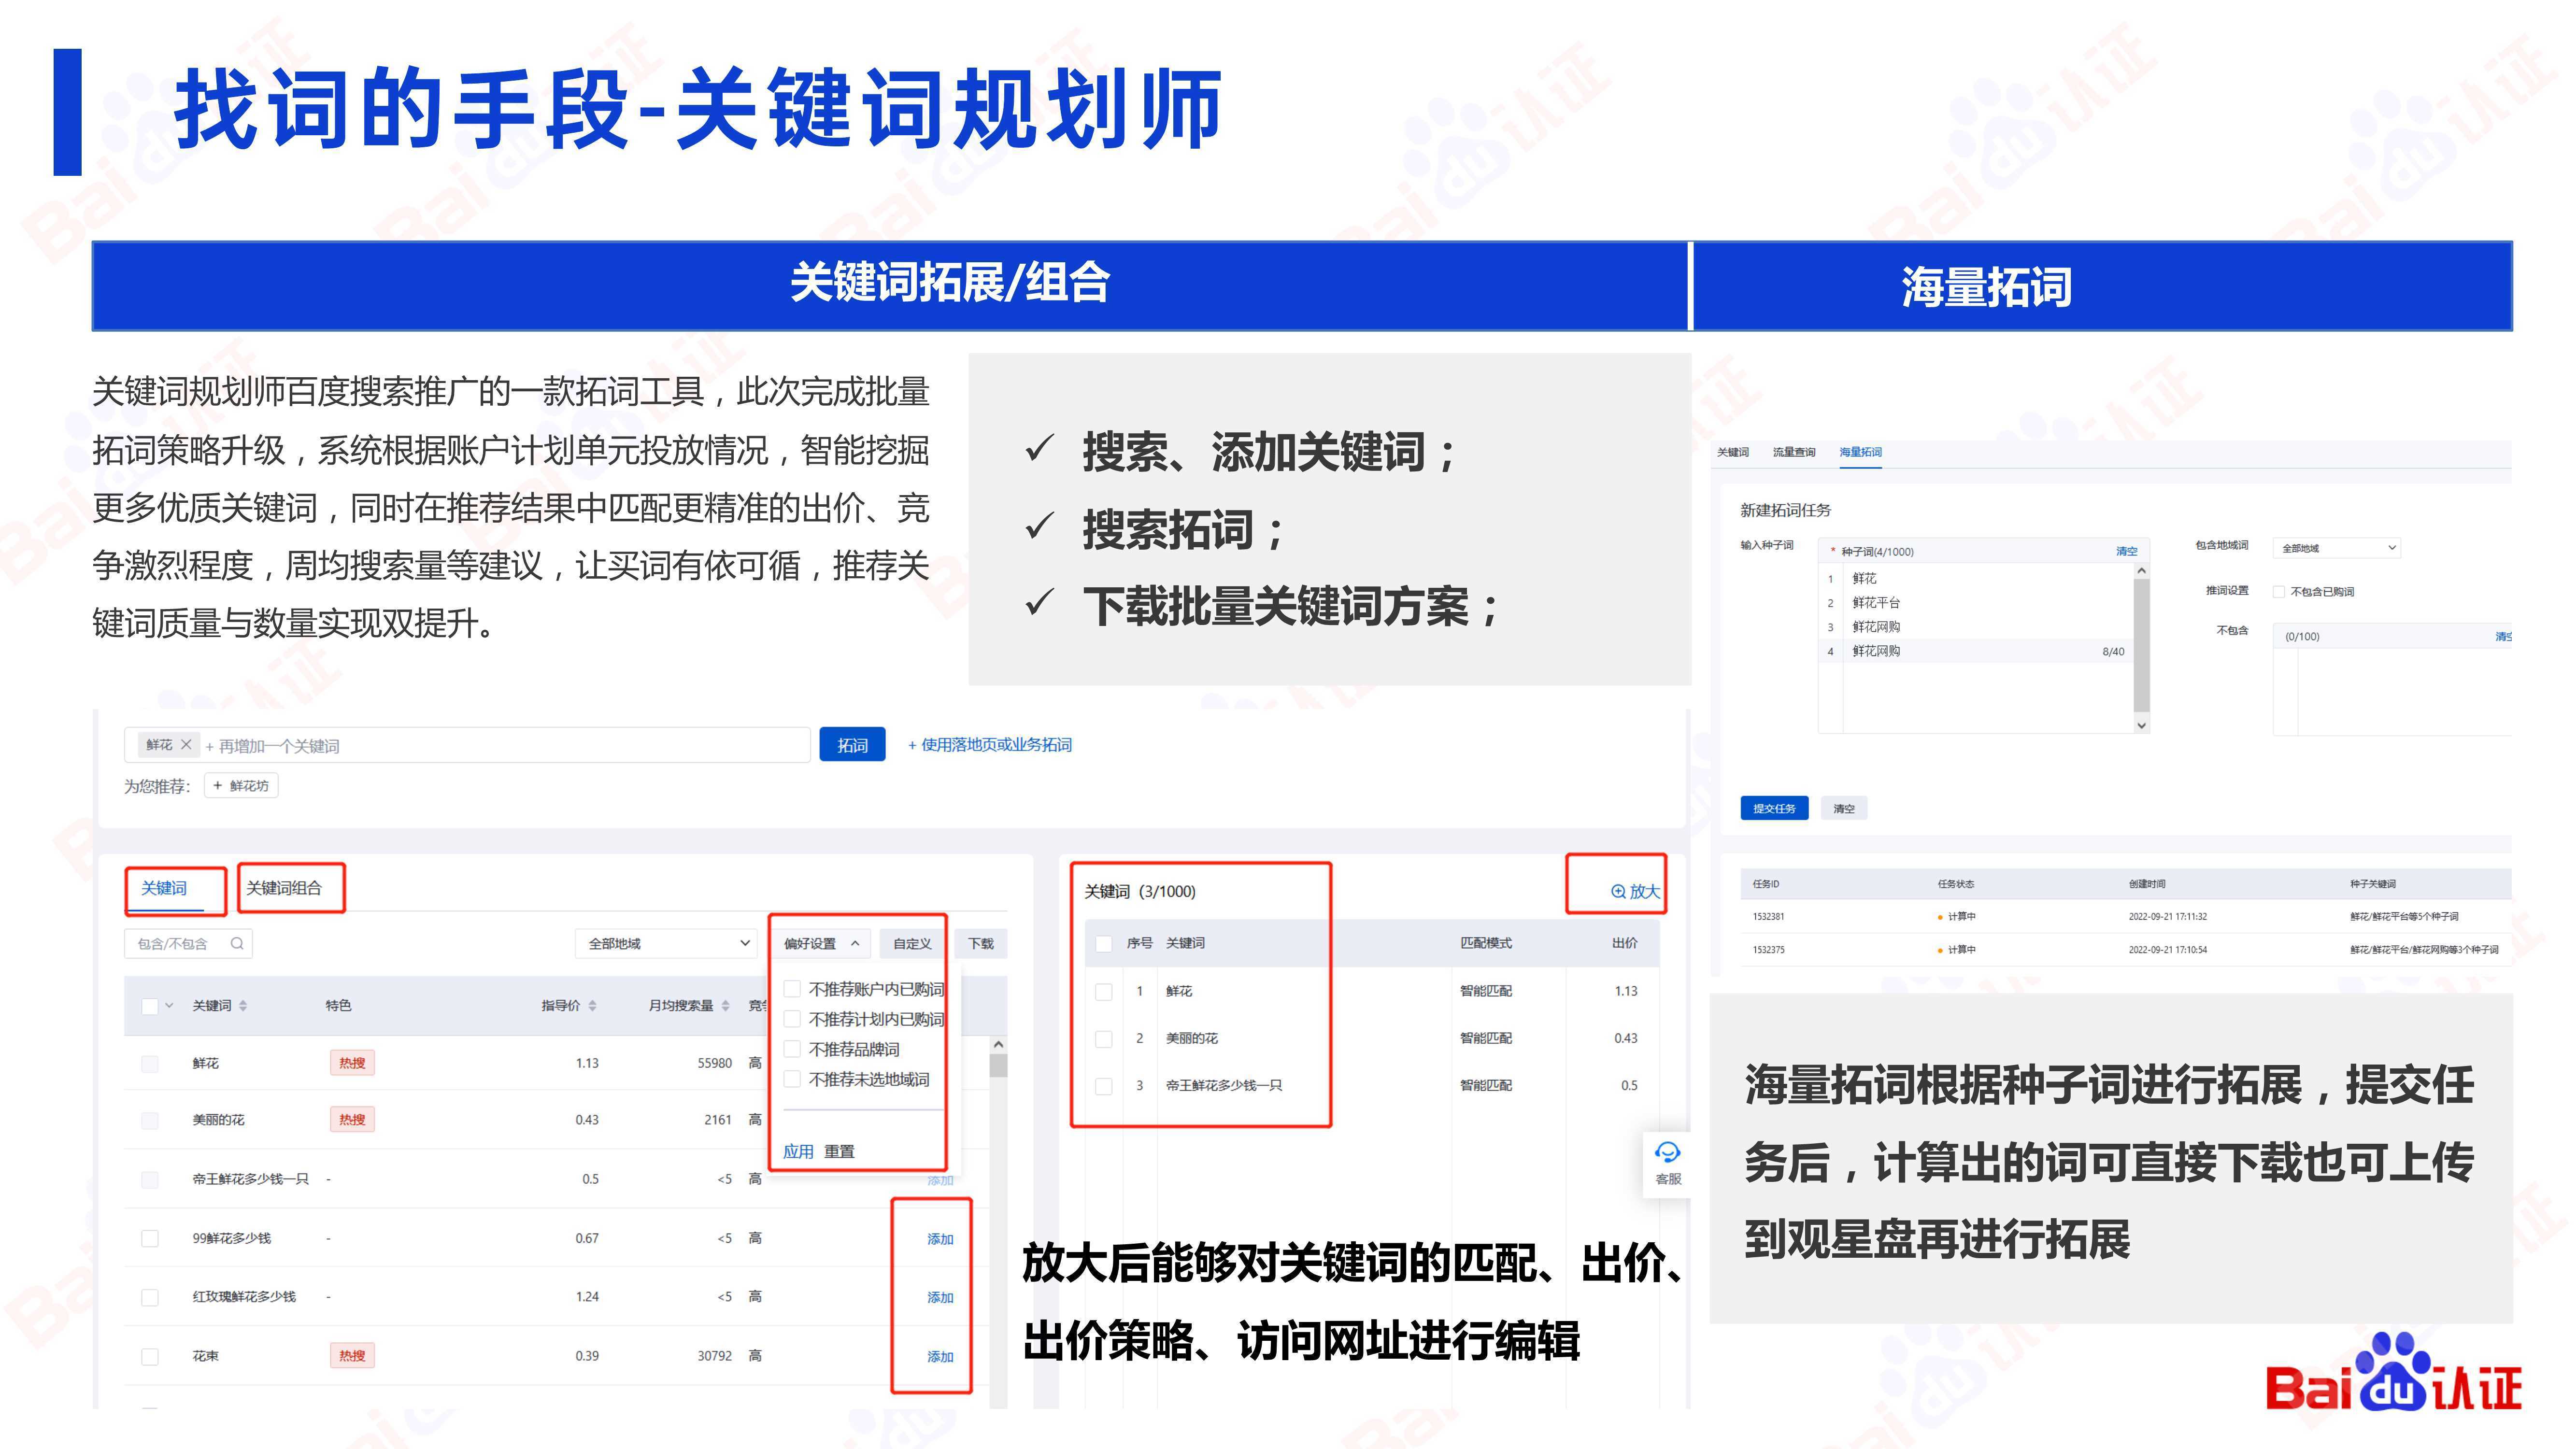Image resolution: width=2576 pixels, height=1449 pixels.
Task: Open the 流量查询 tab
Action: tap(1794, 452)
